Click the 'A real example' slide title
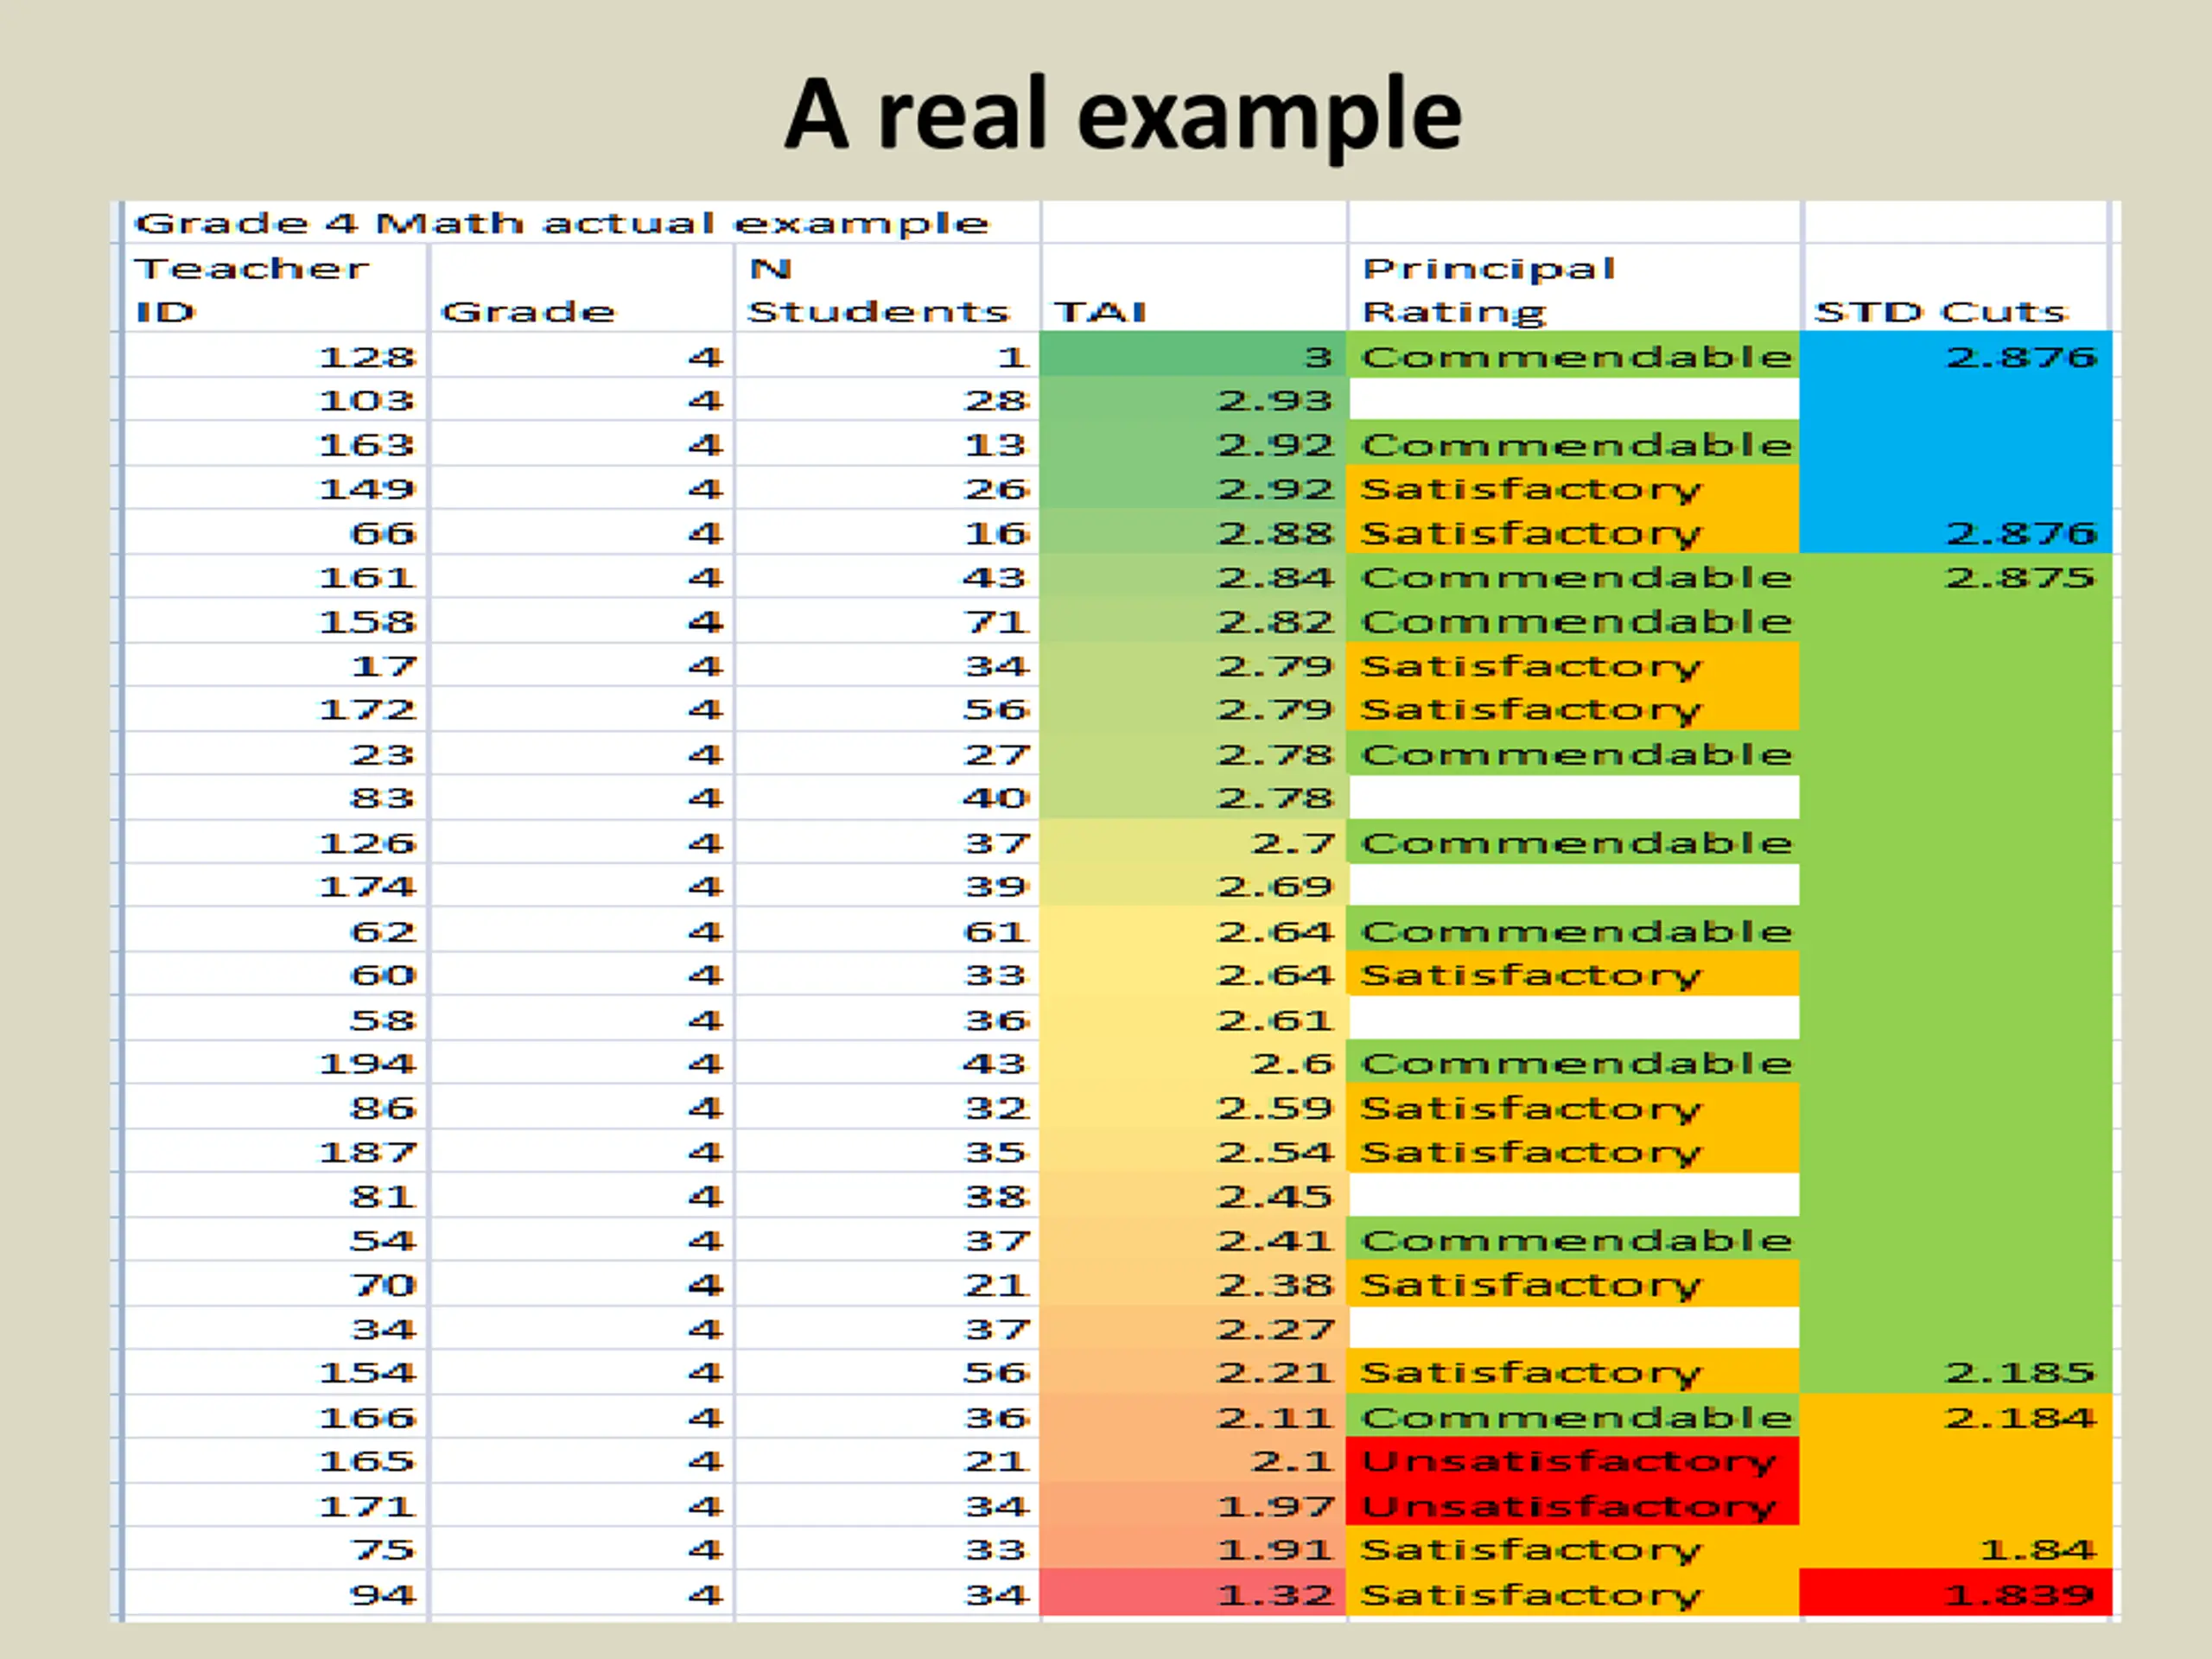2212x1659 pixels. click(1122, 115)
